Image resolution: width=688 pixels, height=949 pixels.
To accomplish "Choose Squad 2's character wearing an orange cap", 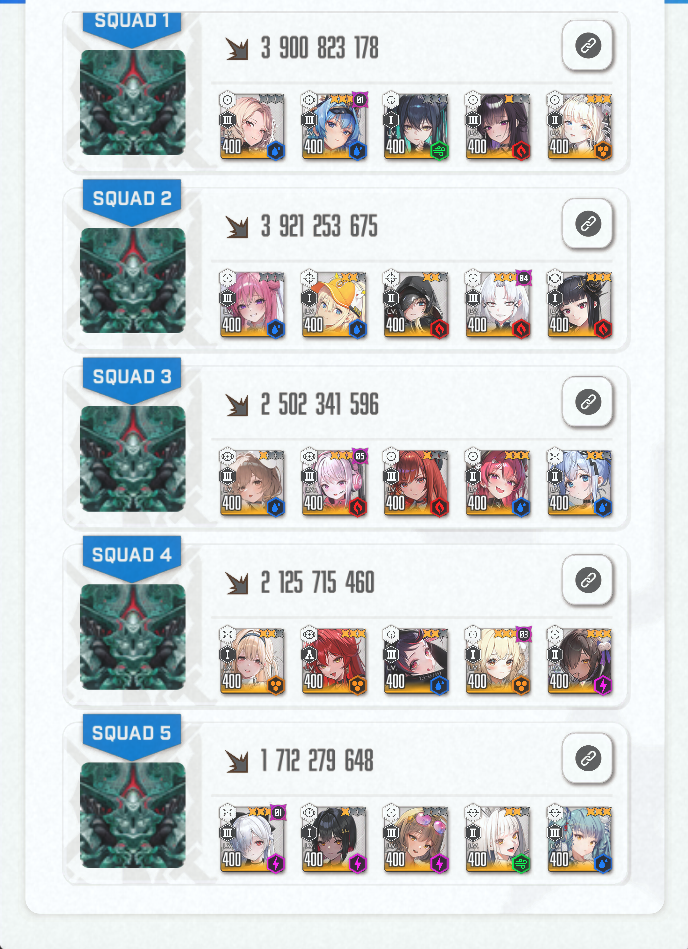I will point(335,304).
